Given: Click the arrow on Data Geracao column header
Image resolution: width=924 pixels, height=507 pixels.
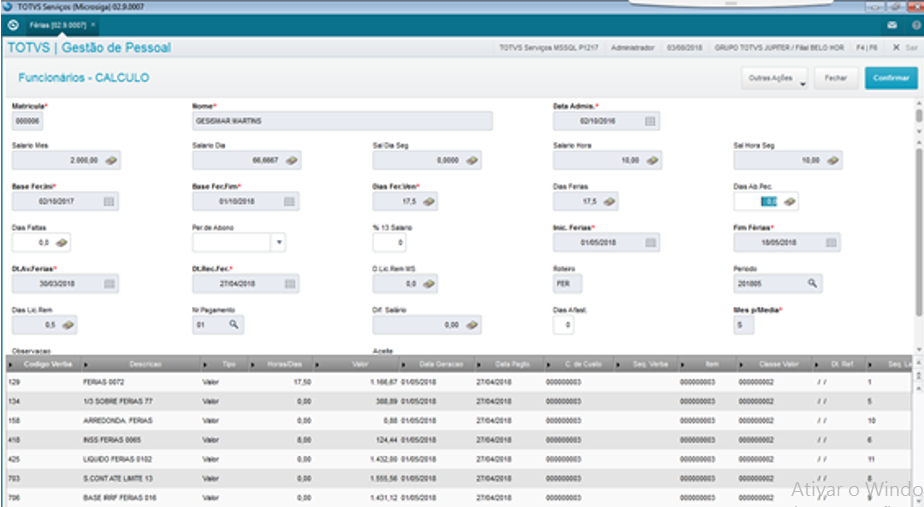Looking at the screenshot, I should 403,365.
